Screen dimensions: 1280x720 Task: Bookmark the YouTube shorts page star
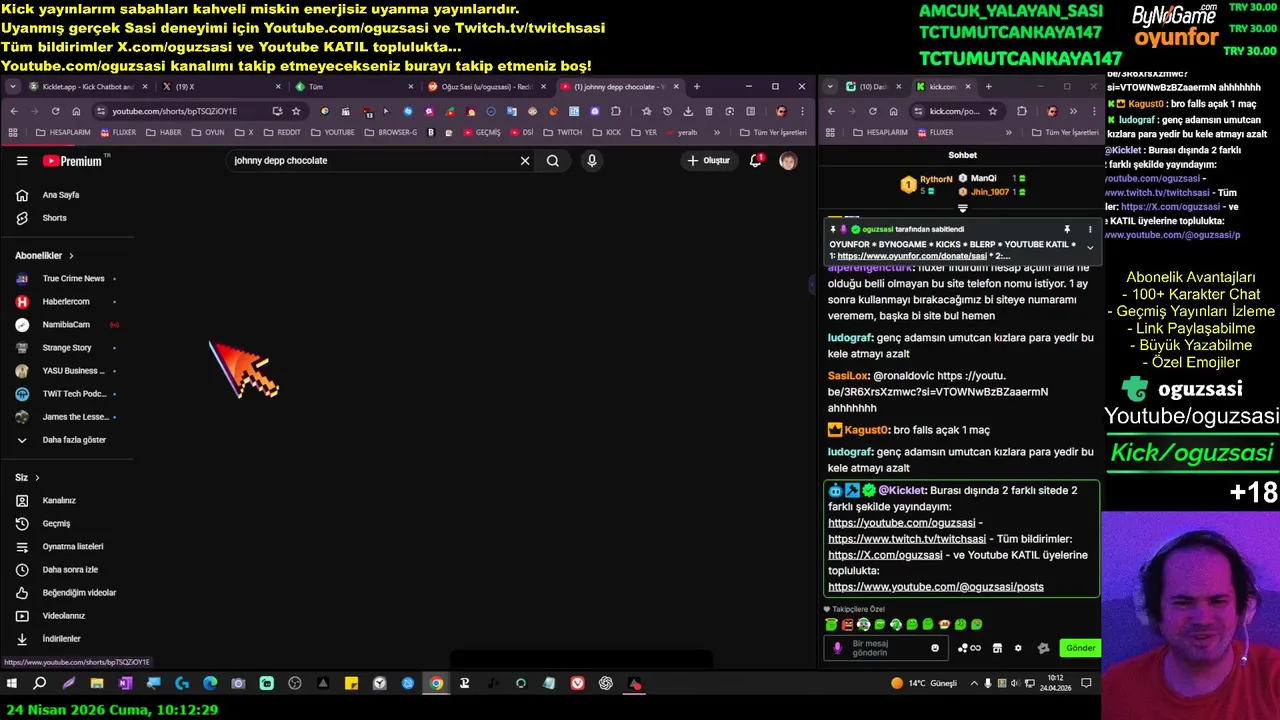pyautogui.click(x=296, y=111)
